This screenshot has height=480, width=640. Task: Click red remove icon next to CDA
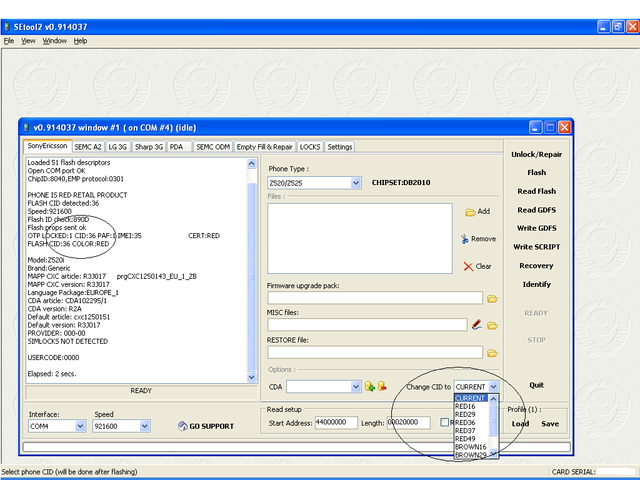pos(382,386)
